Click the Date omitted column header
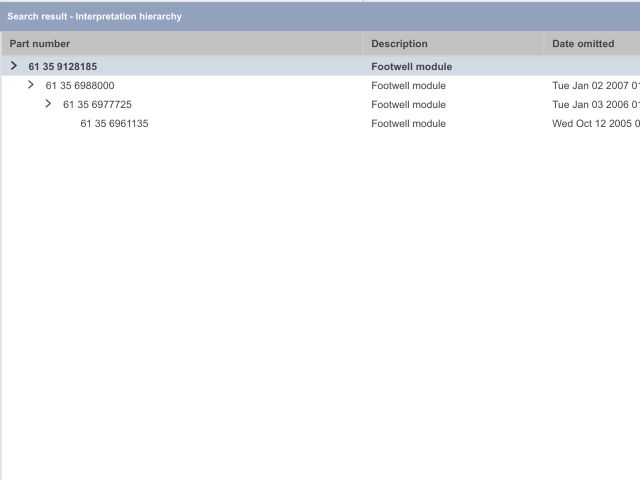This screenshot has height=480, width=640. 583,44
